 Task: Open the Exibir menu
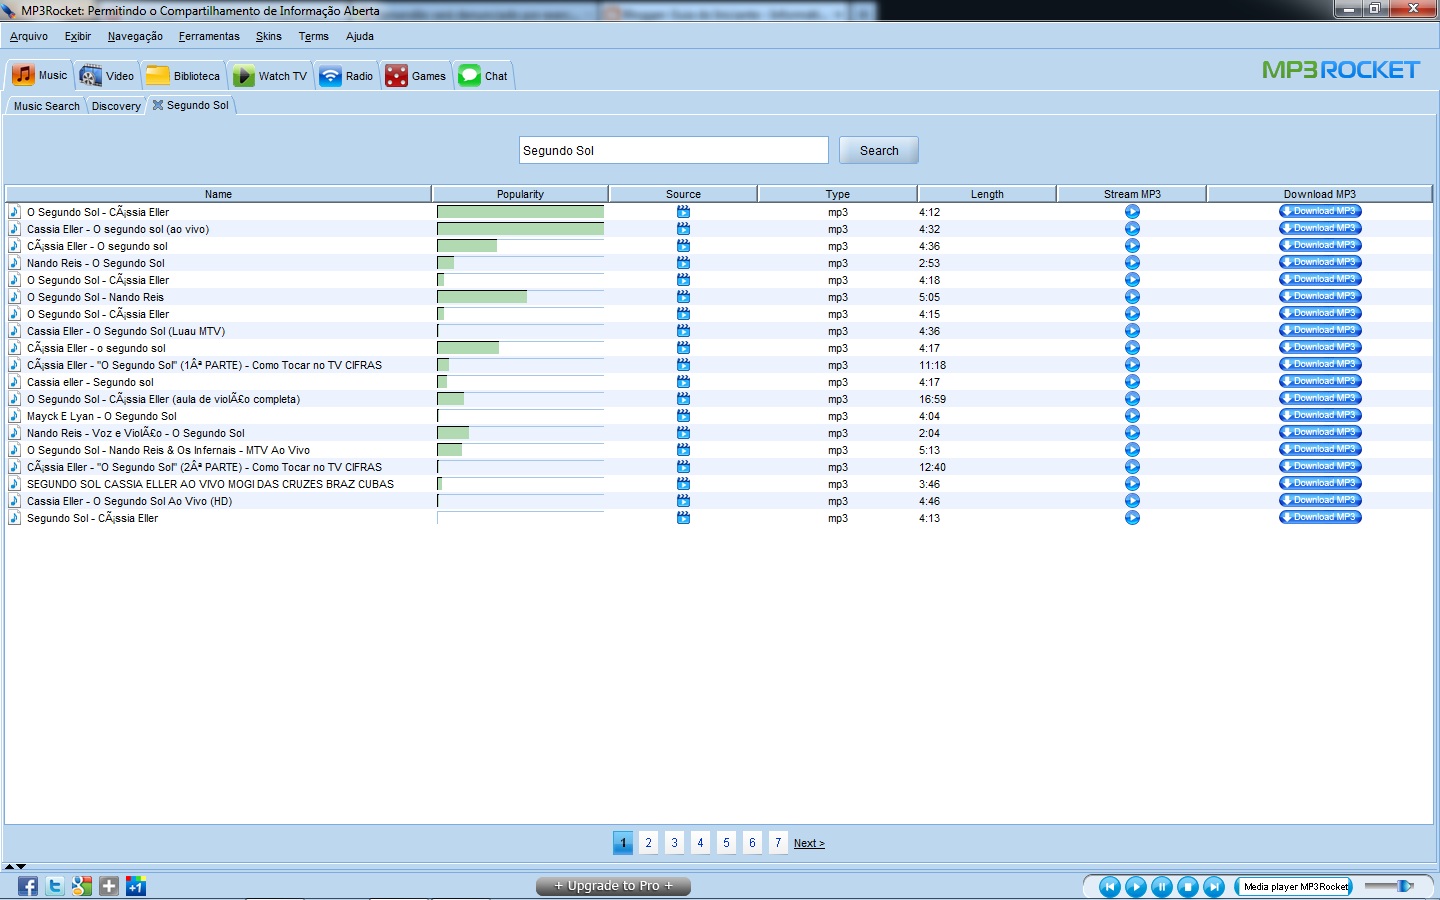(x=78, y=36)
